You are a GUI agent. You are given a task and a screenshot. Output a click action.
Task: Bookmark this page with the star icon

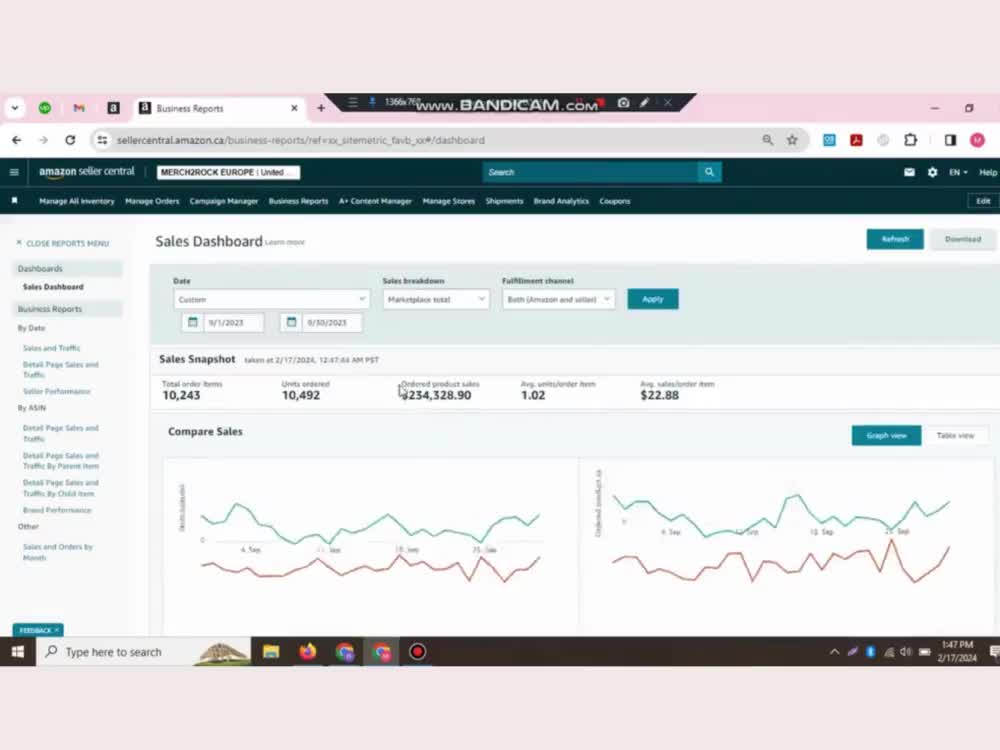[x=792, y=140]
